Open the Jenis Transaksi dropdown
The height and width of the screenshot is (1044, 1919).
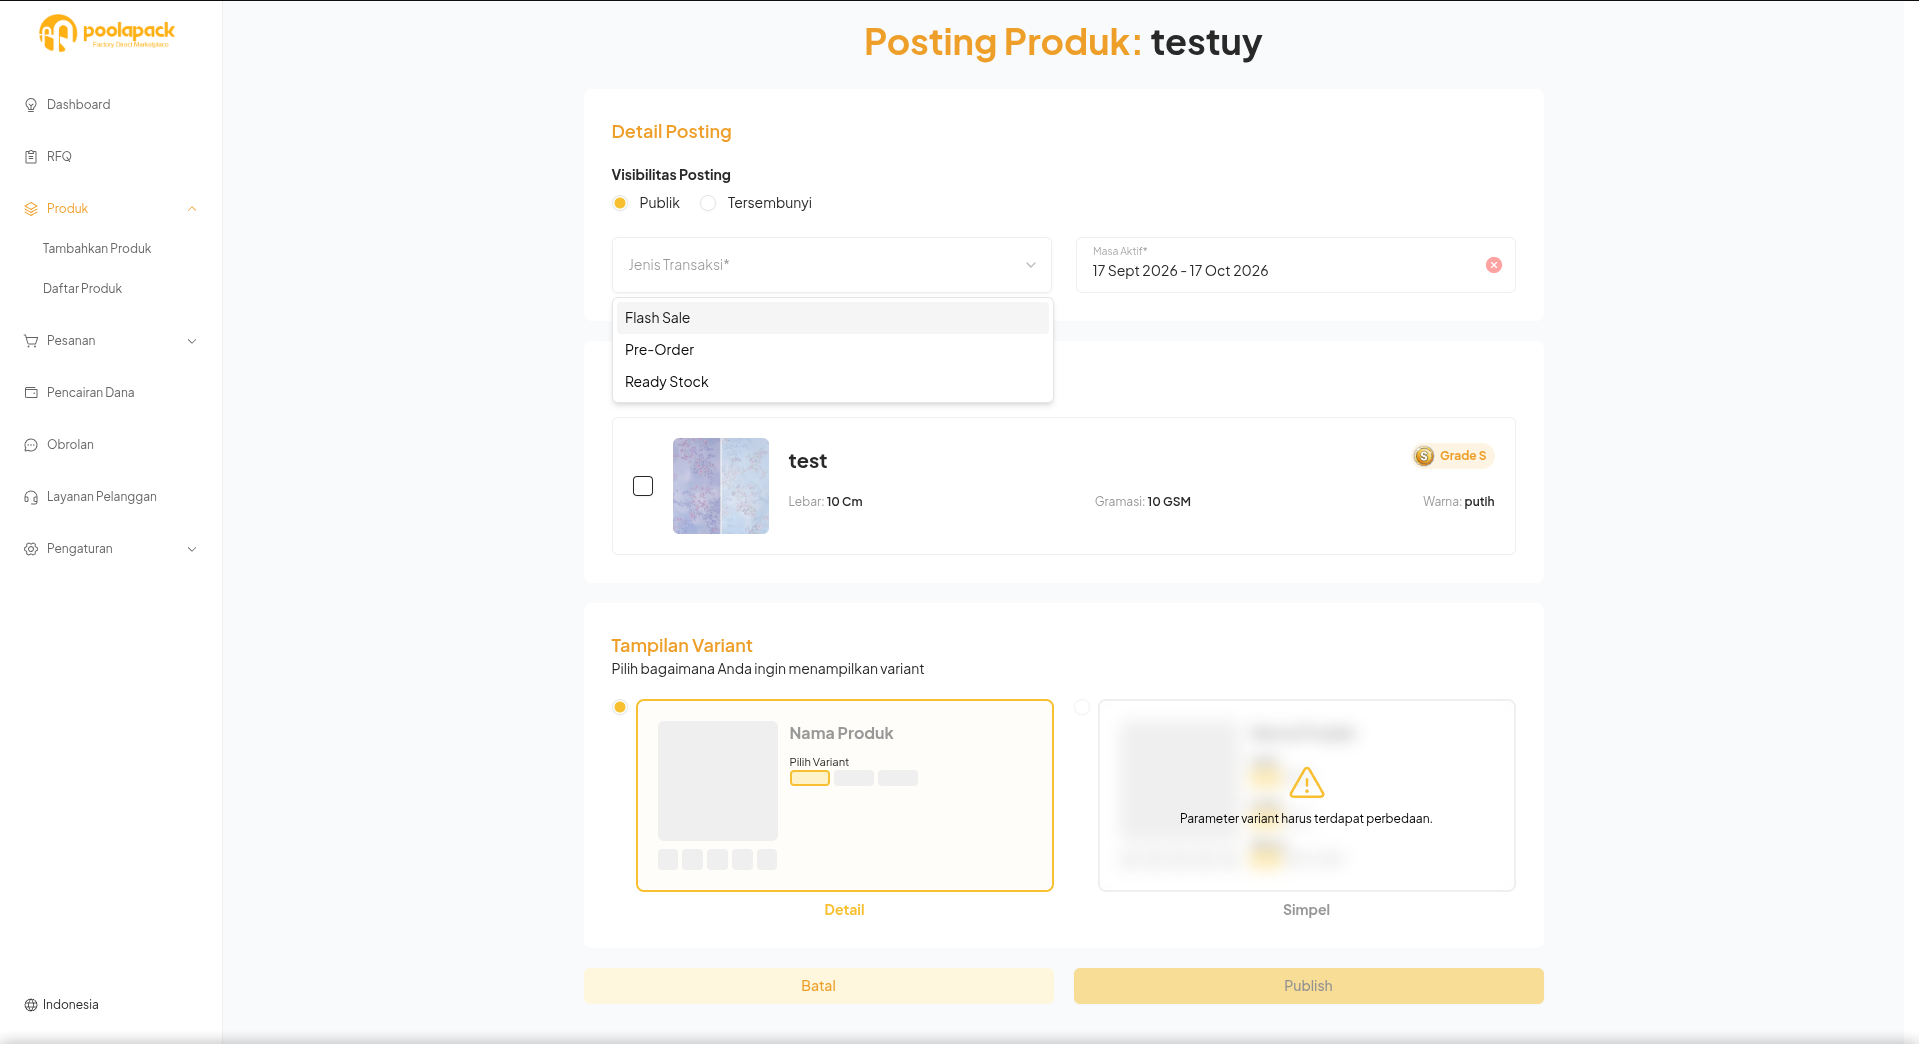(831, 265)
